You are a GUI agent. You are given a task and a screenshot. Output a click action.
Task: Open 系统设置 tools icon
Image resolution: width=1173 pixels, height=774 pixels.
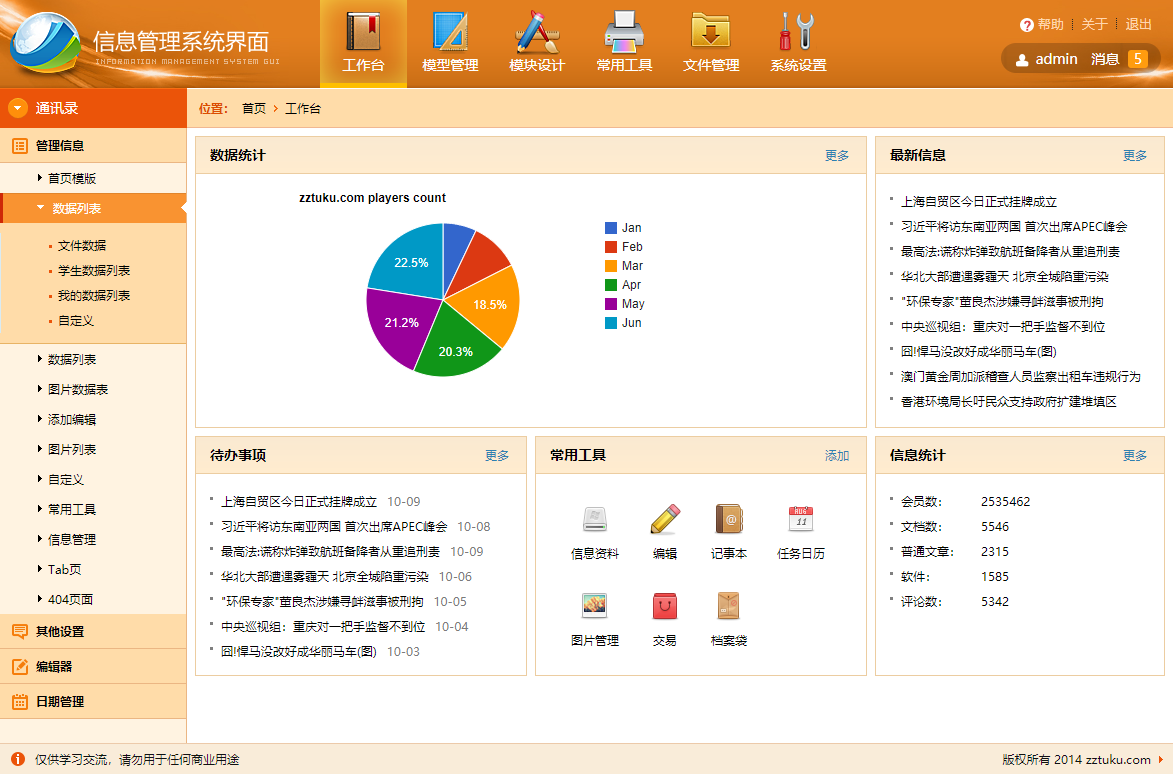pos(798,32)
